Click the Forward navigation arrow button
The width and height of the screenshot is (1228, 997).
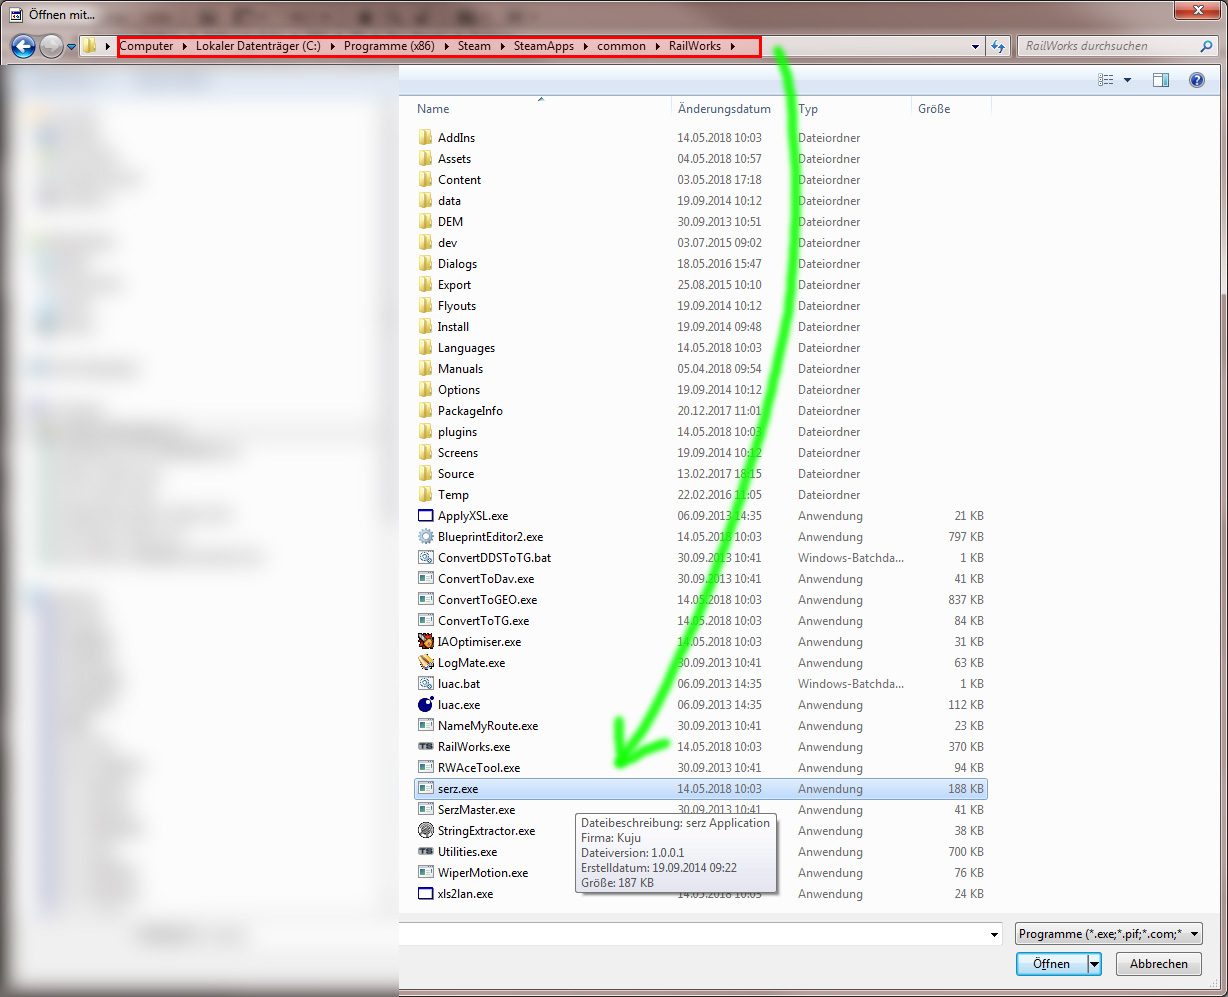tap(51, 46)
